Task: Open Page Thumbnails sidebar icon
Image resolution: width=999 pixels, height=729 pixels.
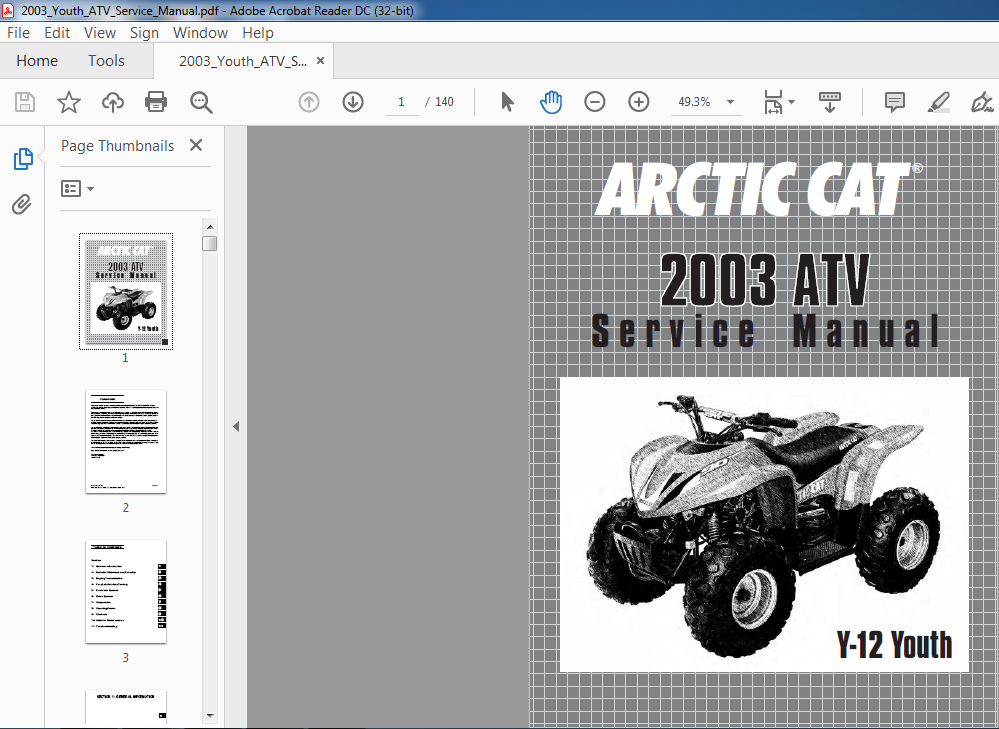Action: coord(23,159)
